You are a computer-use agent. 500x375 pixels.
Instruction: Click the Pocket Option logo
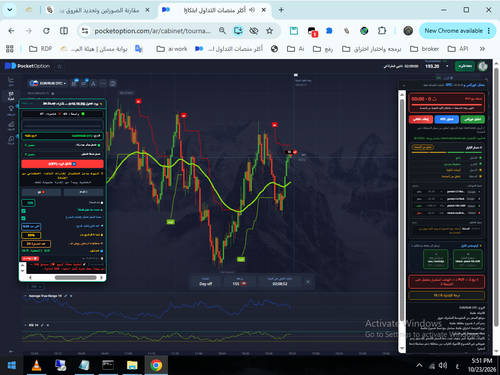coord(27,66)
